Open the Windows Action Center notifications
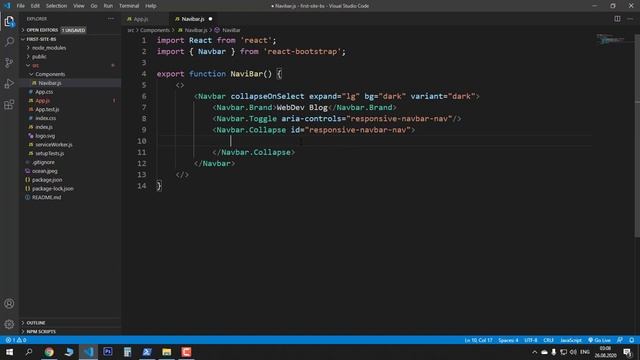The image size is (640, 360). [x=628, y=352]
